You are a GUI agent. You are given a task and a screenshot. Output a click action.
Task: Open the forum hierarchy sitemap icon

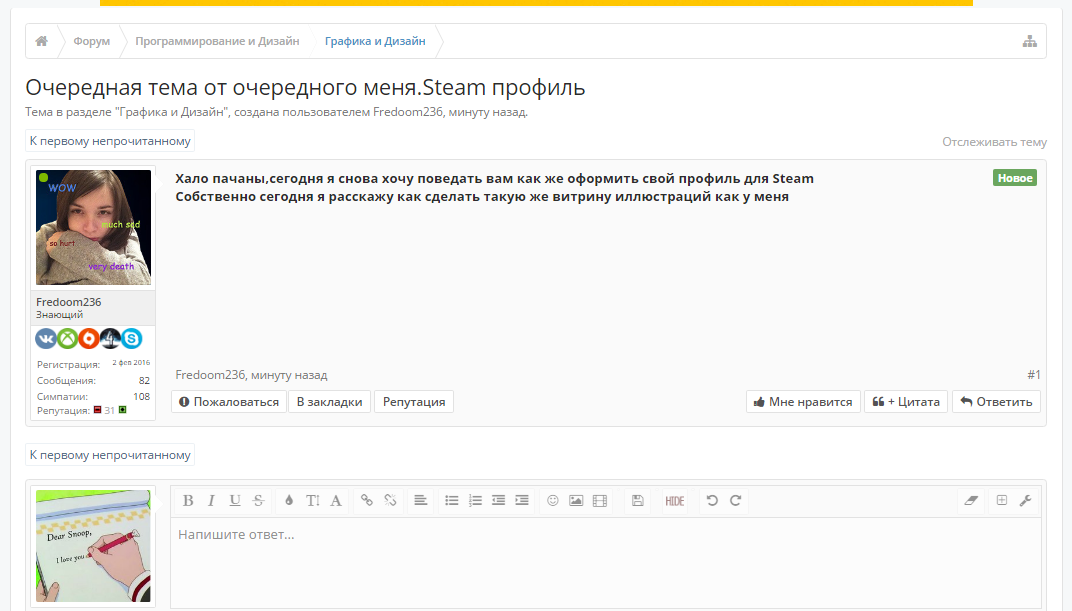[1030, 41]
